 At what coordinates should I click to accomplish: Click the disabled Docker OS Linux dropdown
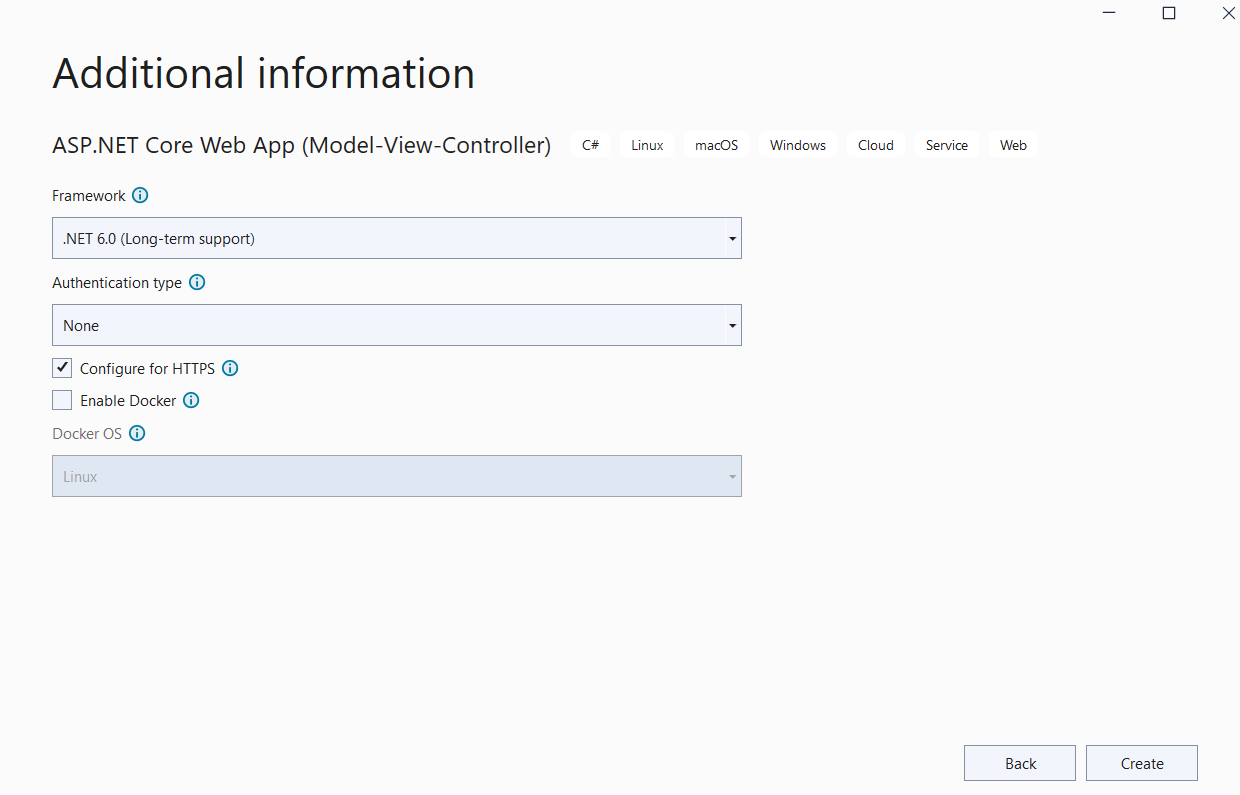pos(397,476)
